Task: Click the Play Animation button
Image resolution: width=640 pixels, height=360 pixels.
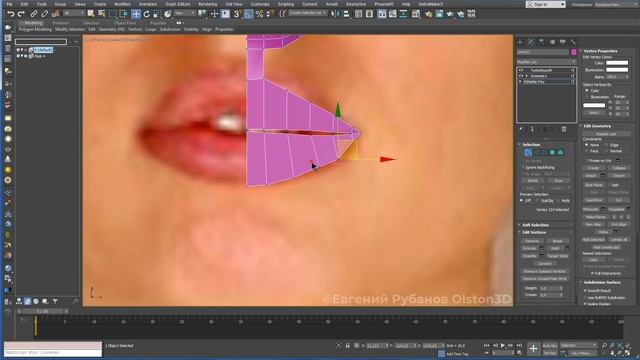Action: (x=503, y=346)
